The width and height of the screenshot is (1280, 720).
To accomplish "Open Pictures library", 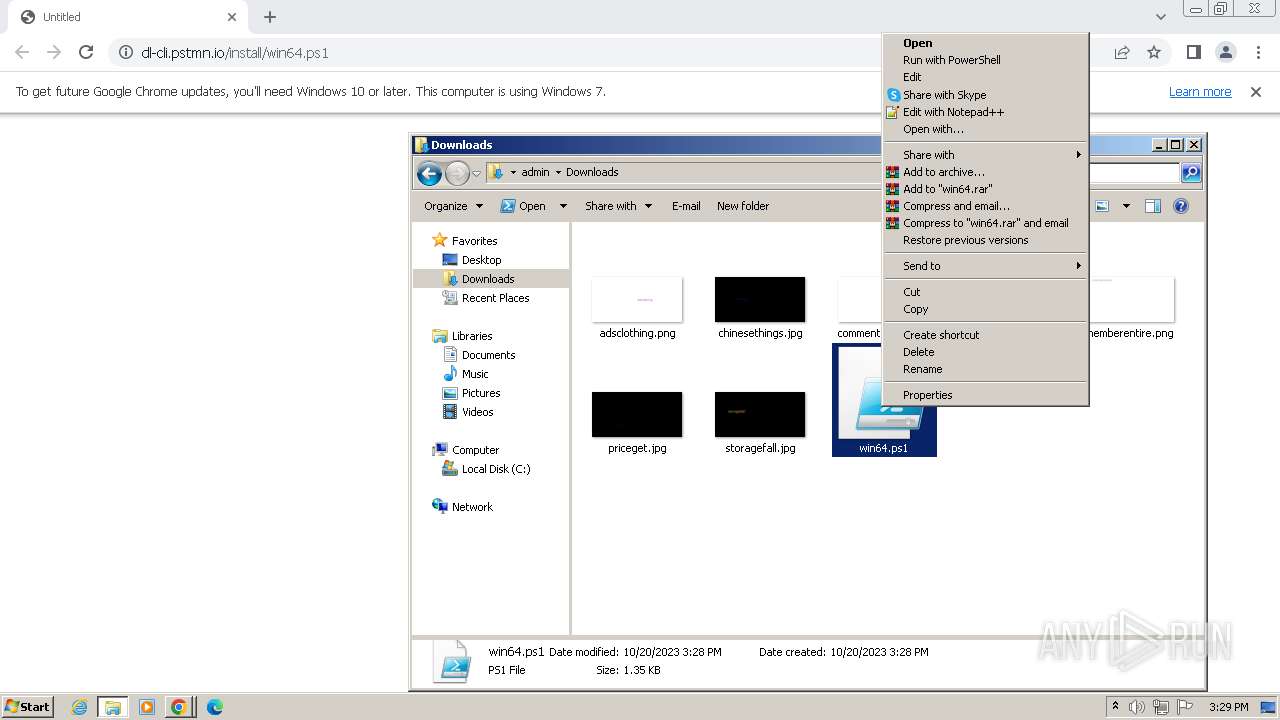I will 481,393.
